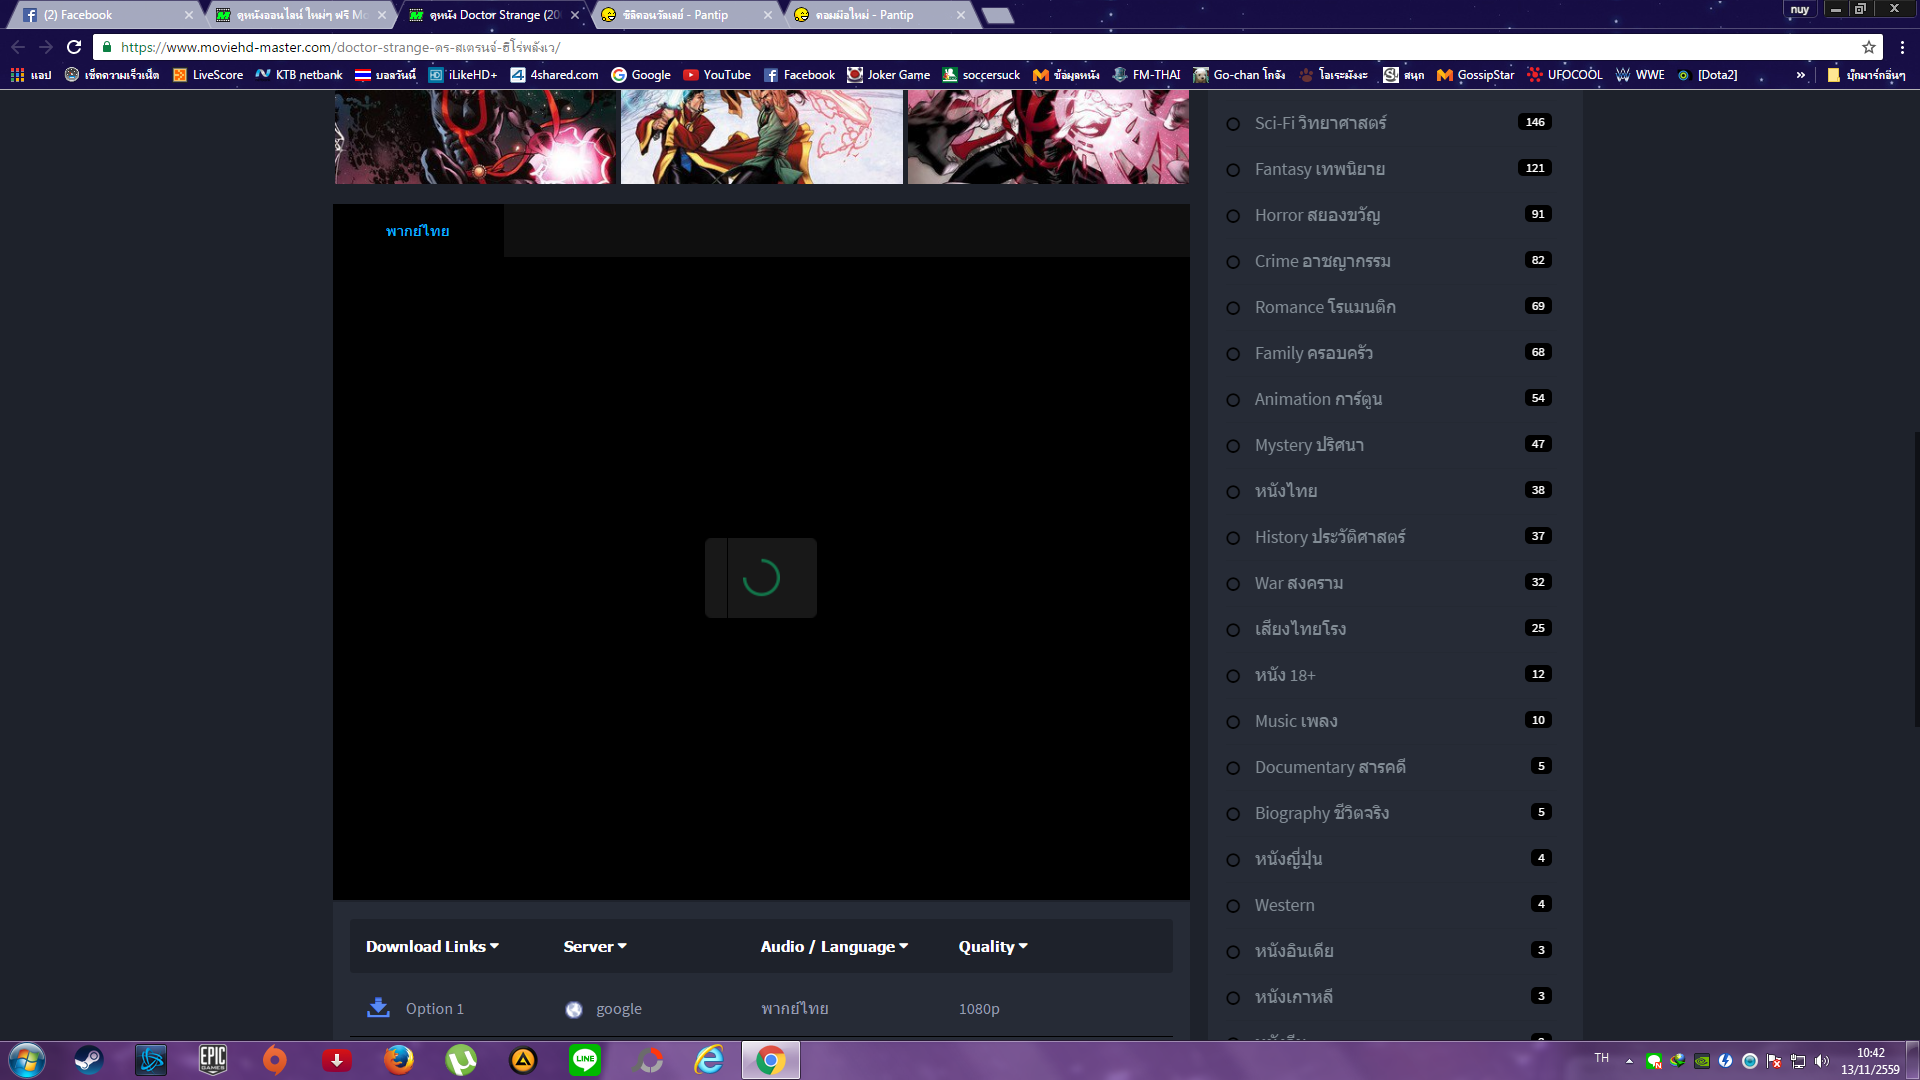Select the Horror category radio button
Screen dimensions: 1920x1080
[x=1233, y=216]
